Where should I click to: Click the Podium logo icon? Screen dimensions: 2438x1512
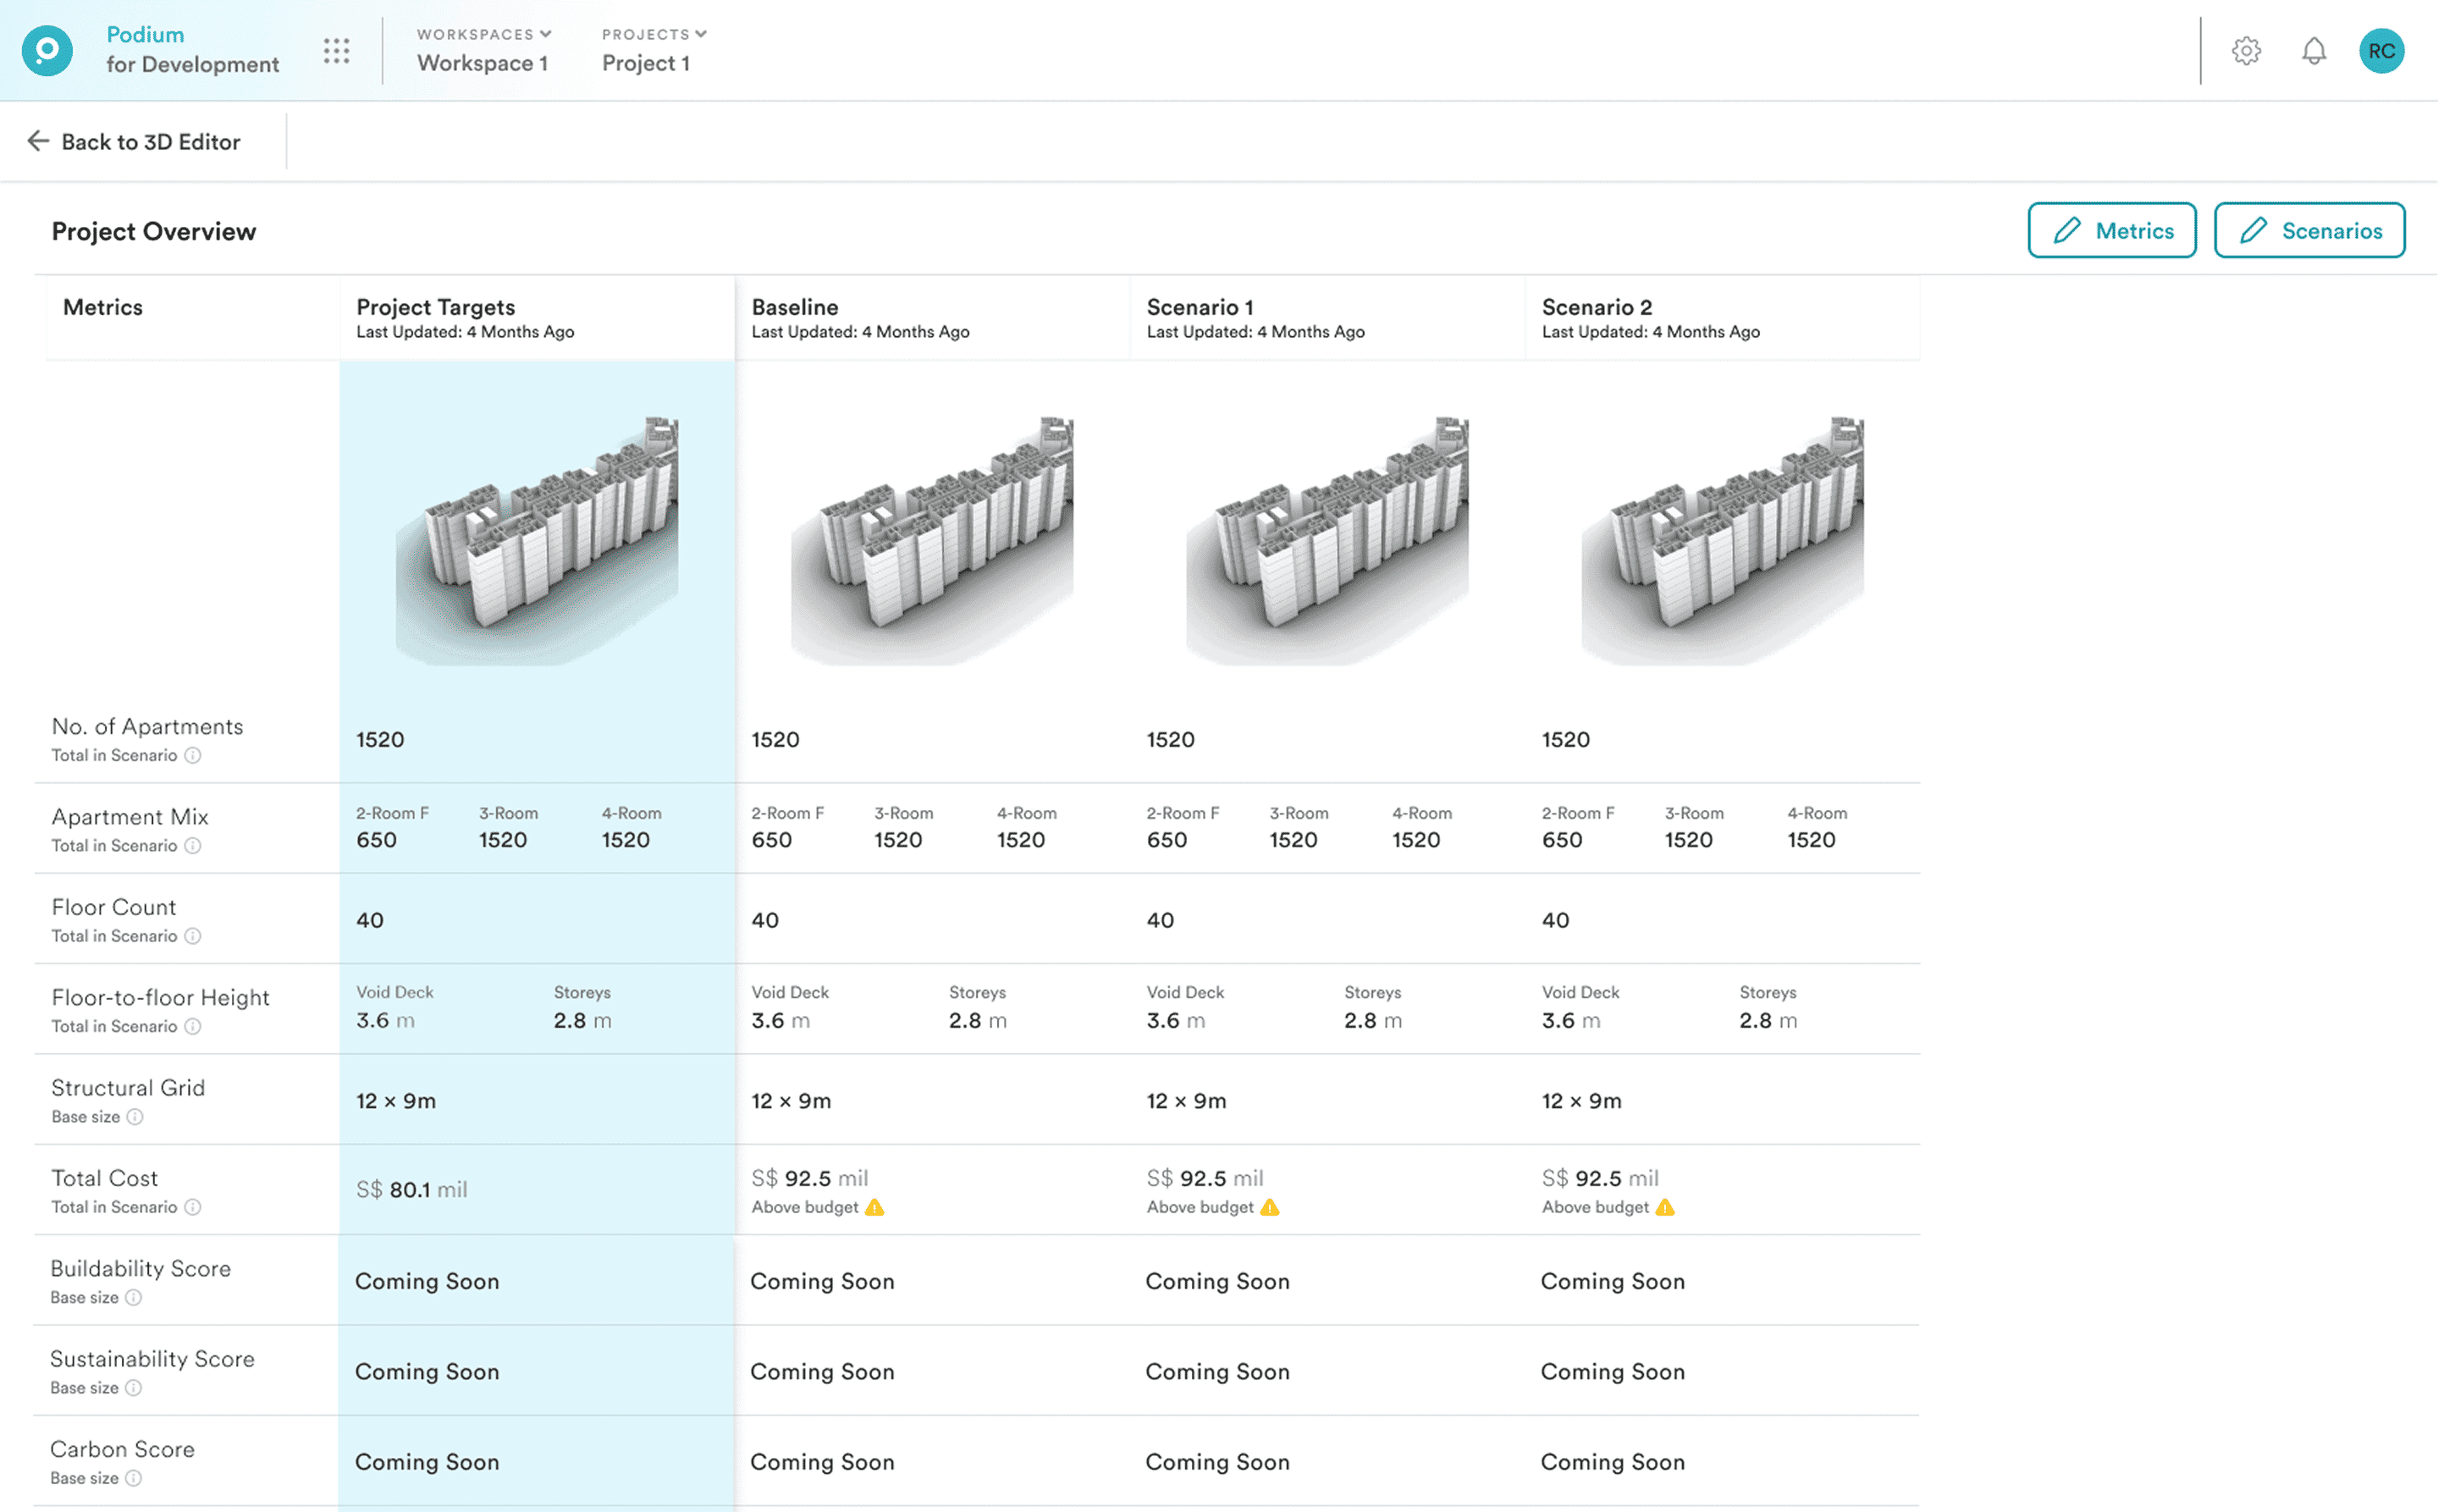coord(47,50)
